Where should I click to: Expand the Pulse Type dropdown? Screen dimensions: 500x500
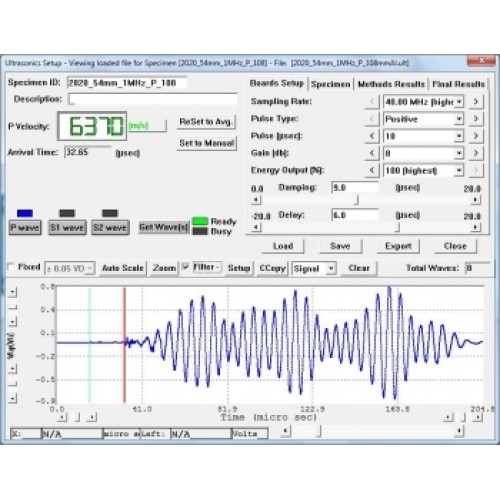[459, 119]
